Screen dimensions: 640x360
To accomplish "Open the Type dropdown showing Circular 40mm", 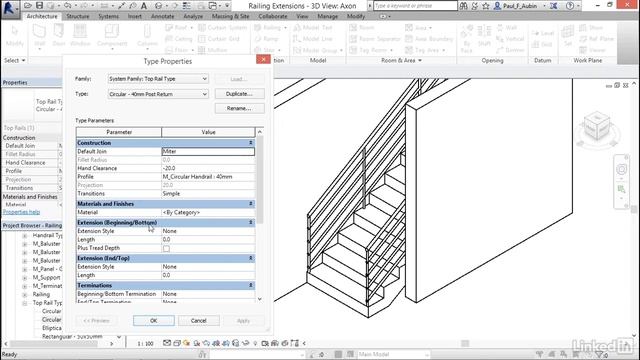I will click(x=158, y=94).
